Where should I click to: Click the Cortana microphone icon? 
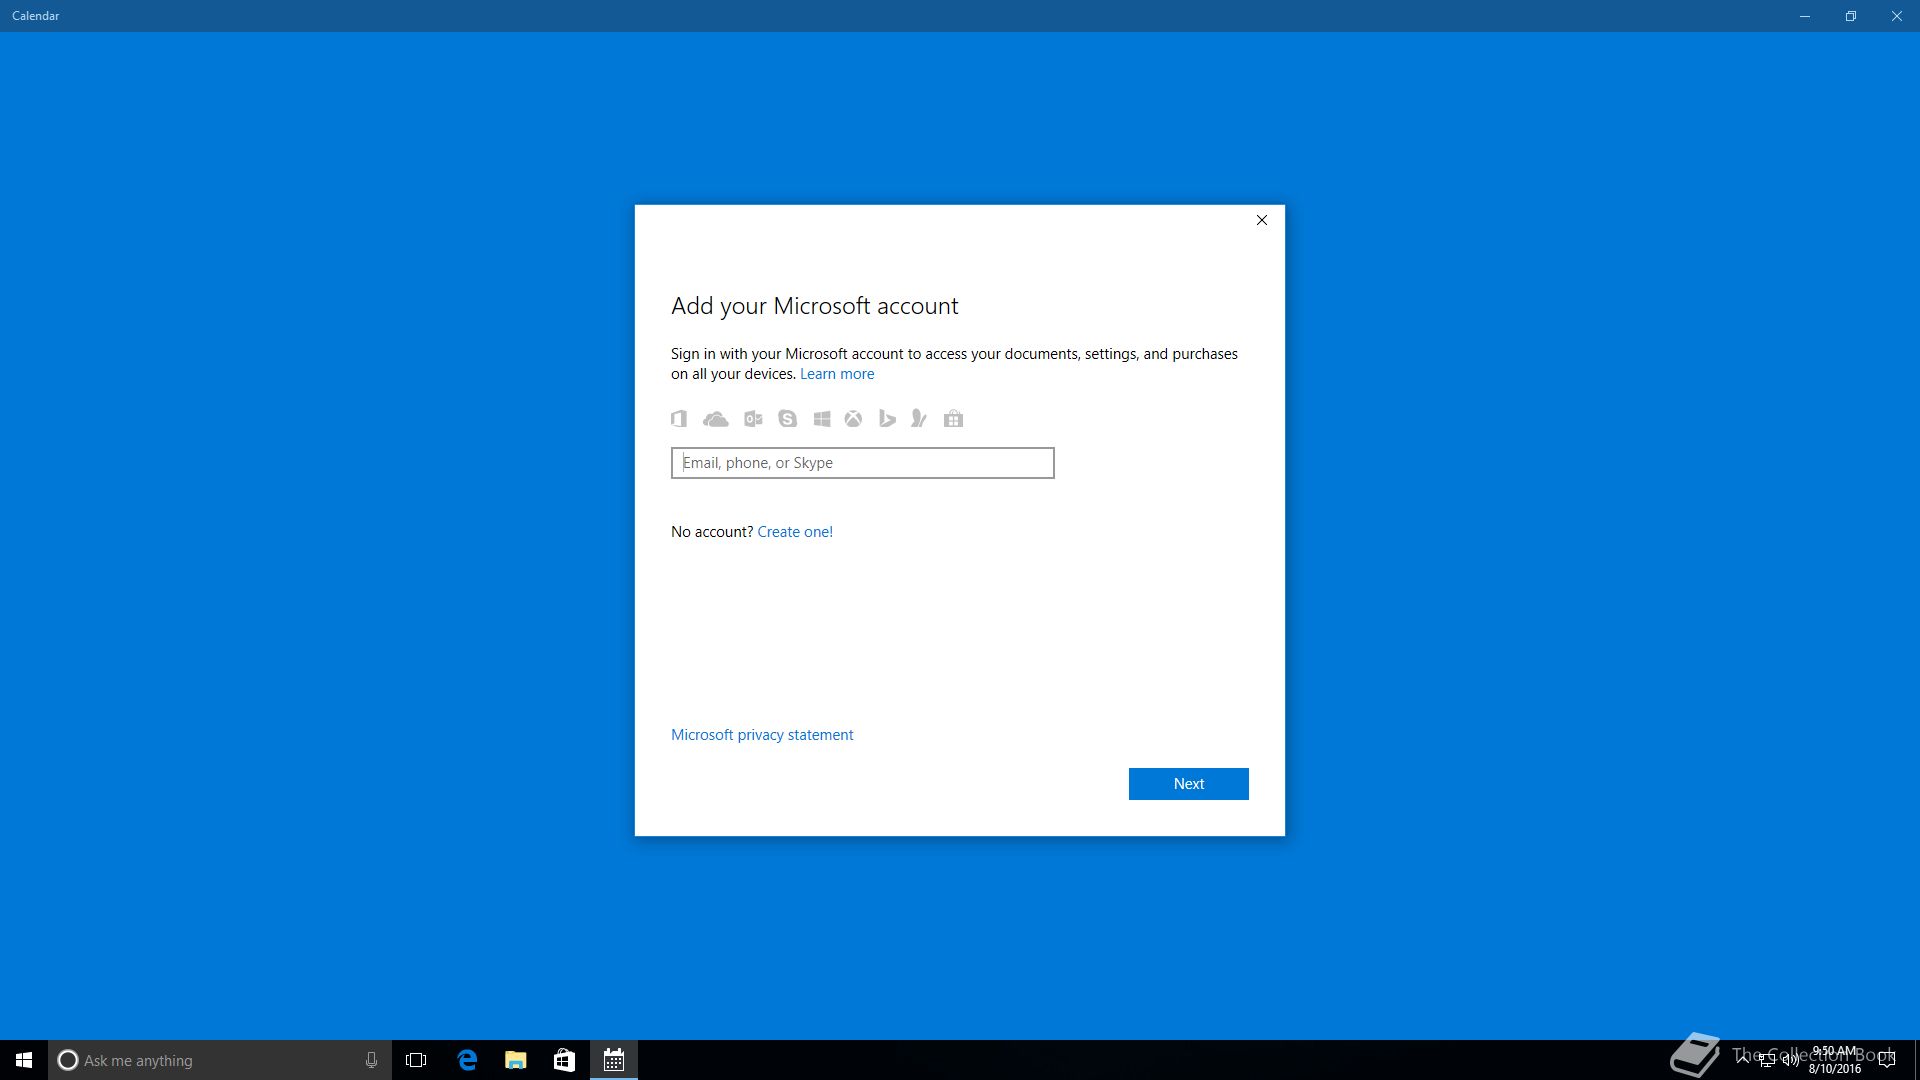click(x=371, y=1060)
